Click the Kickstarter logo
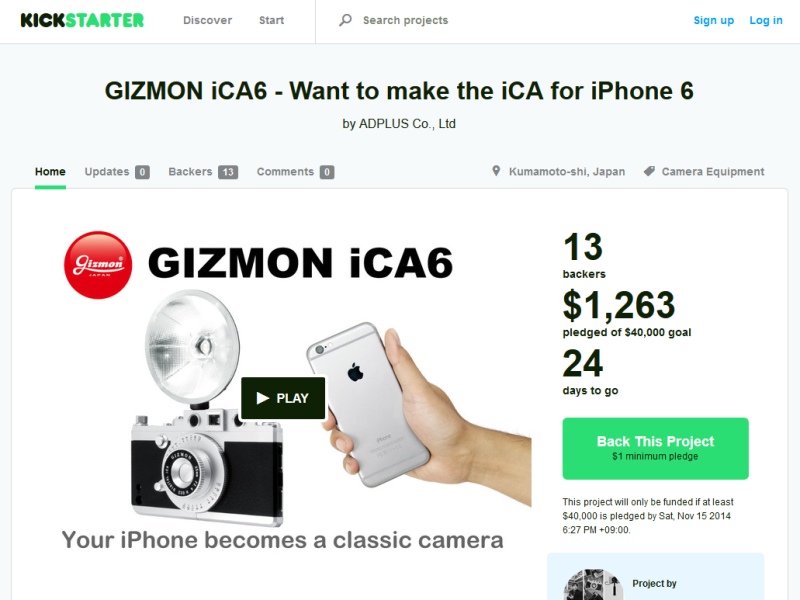This screenshot has width=800, height=600. 82,20
